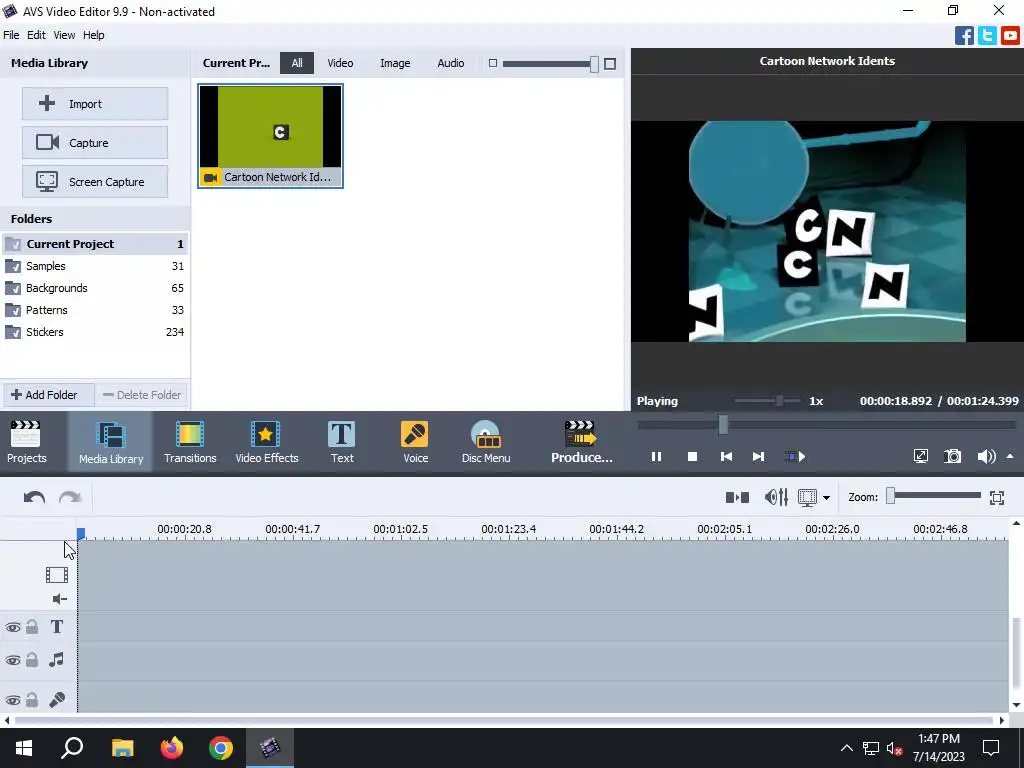Jump to next frame
The height and width of the screenshot is (768, 1024).
click(758, 456)
